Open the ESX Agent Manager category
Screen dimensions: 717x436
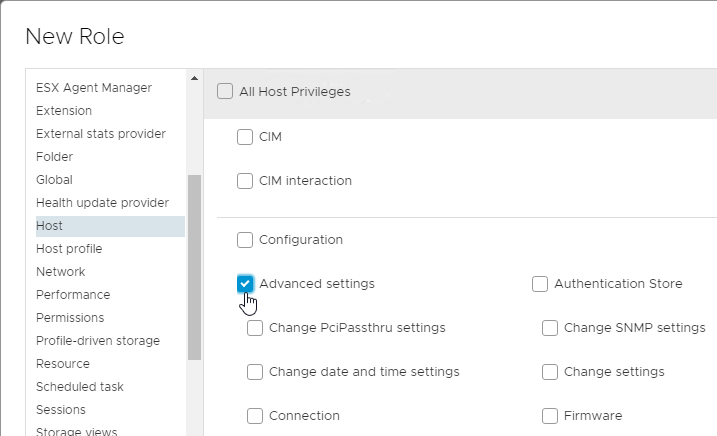pyautogui.click(x=94, y=88)
